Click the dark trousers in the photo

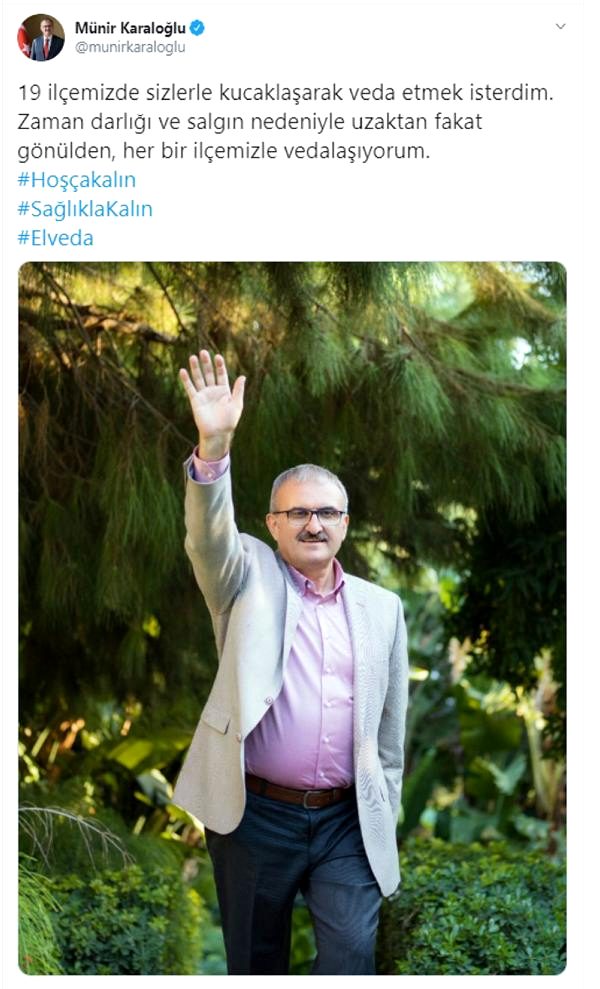point(293,883)
